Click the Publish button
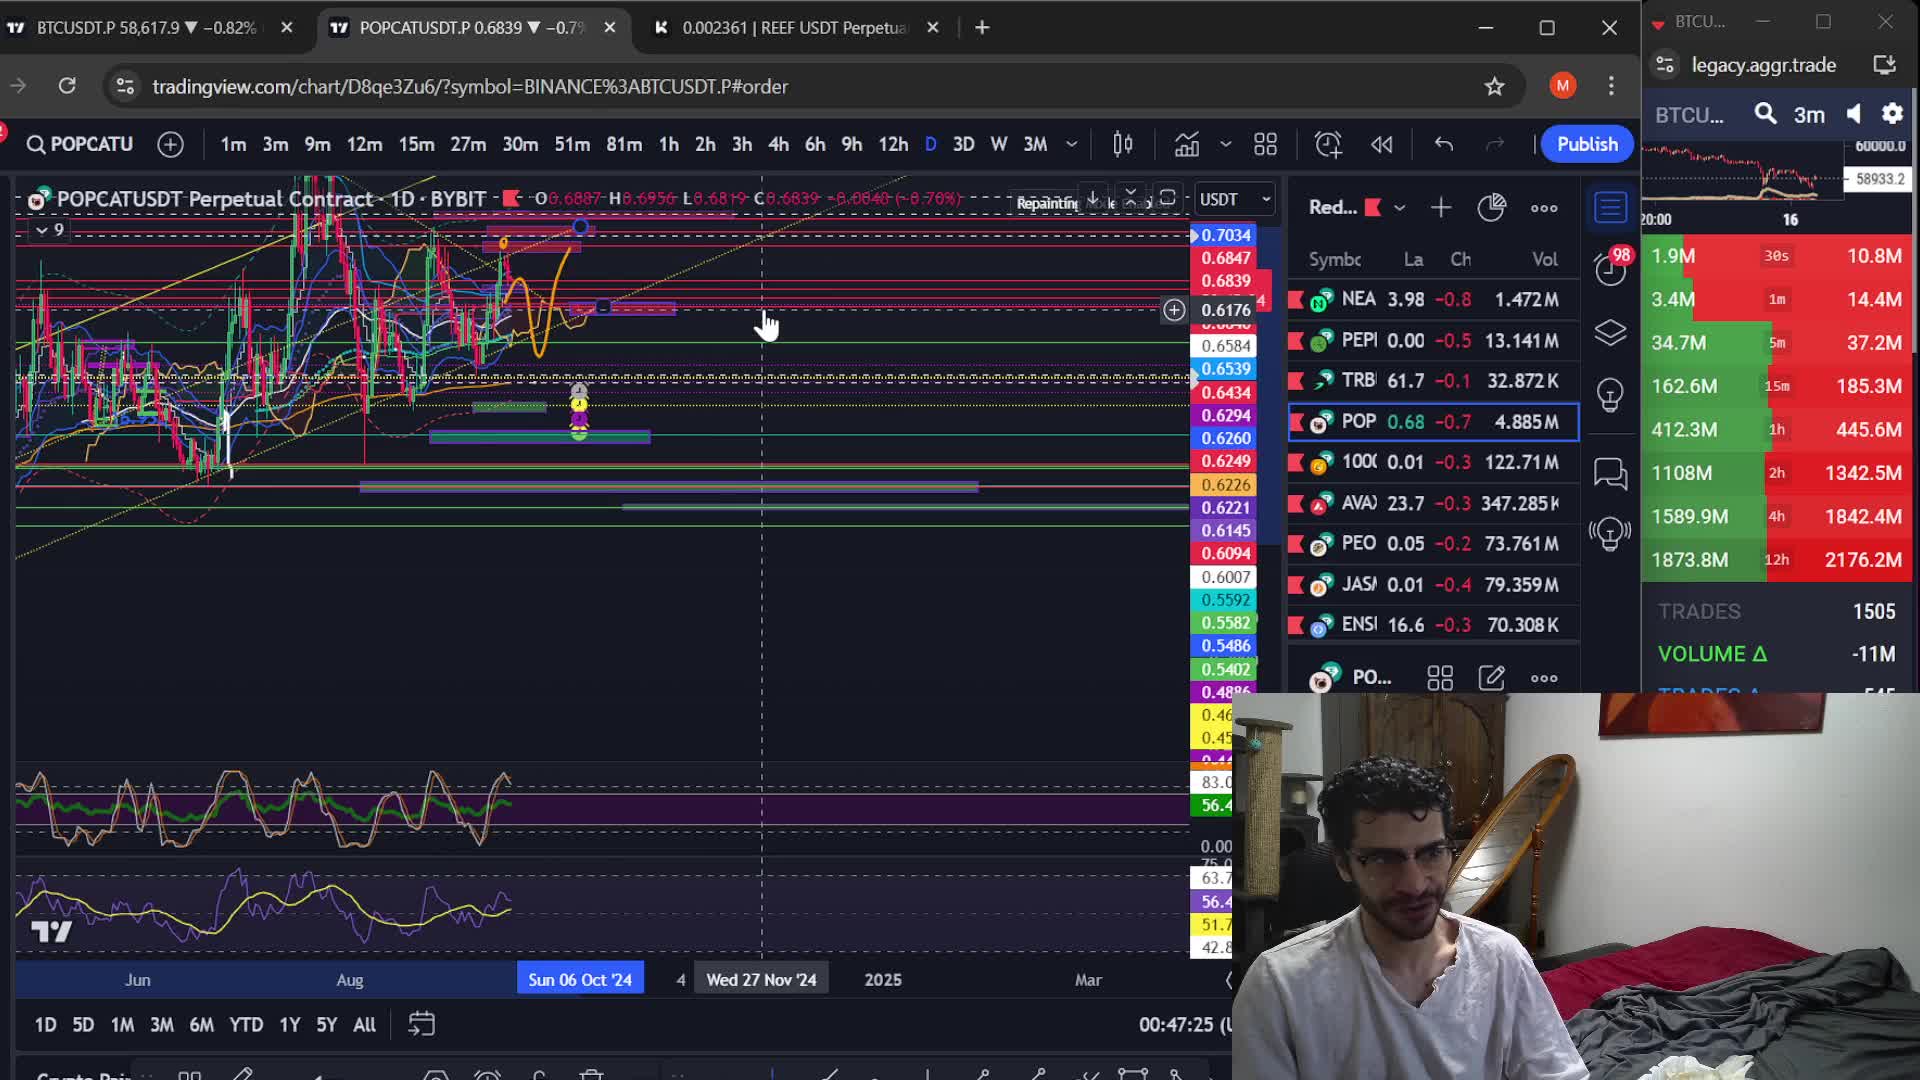1920x1080 pixels. [1587, 144]
